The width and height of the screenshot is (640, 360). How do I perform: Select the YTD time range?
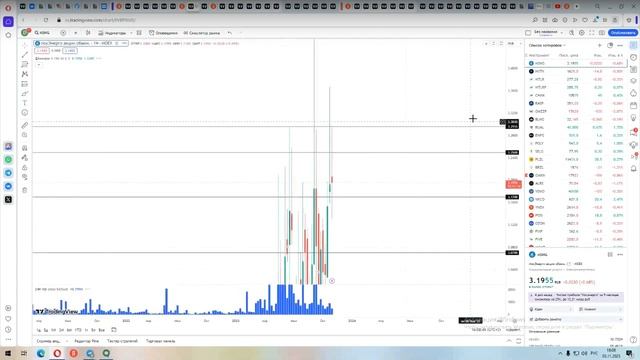(x=78, y=330)
